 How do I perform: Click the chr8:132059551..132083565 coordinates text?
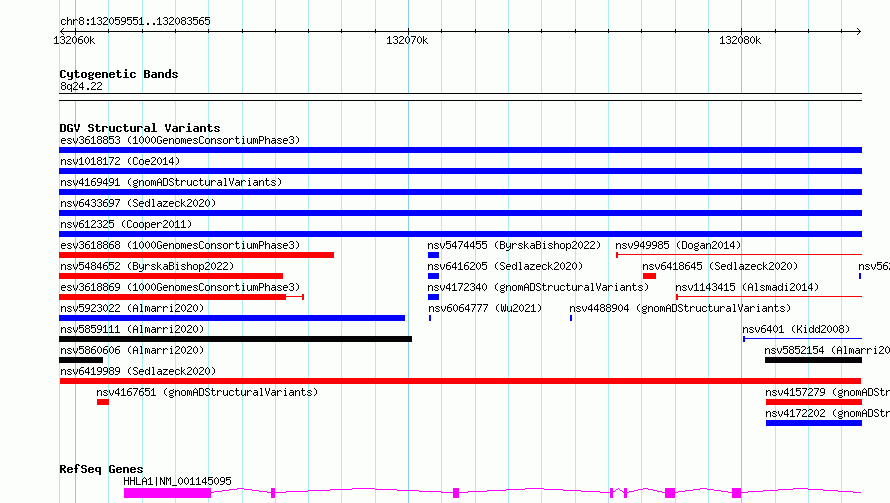click(135, 21)
